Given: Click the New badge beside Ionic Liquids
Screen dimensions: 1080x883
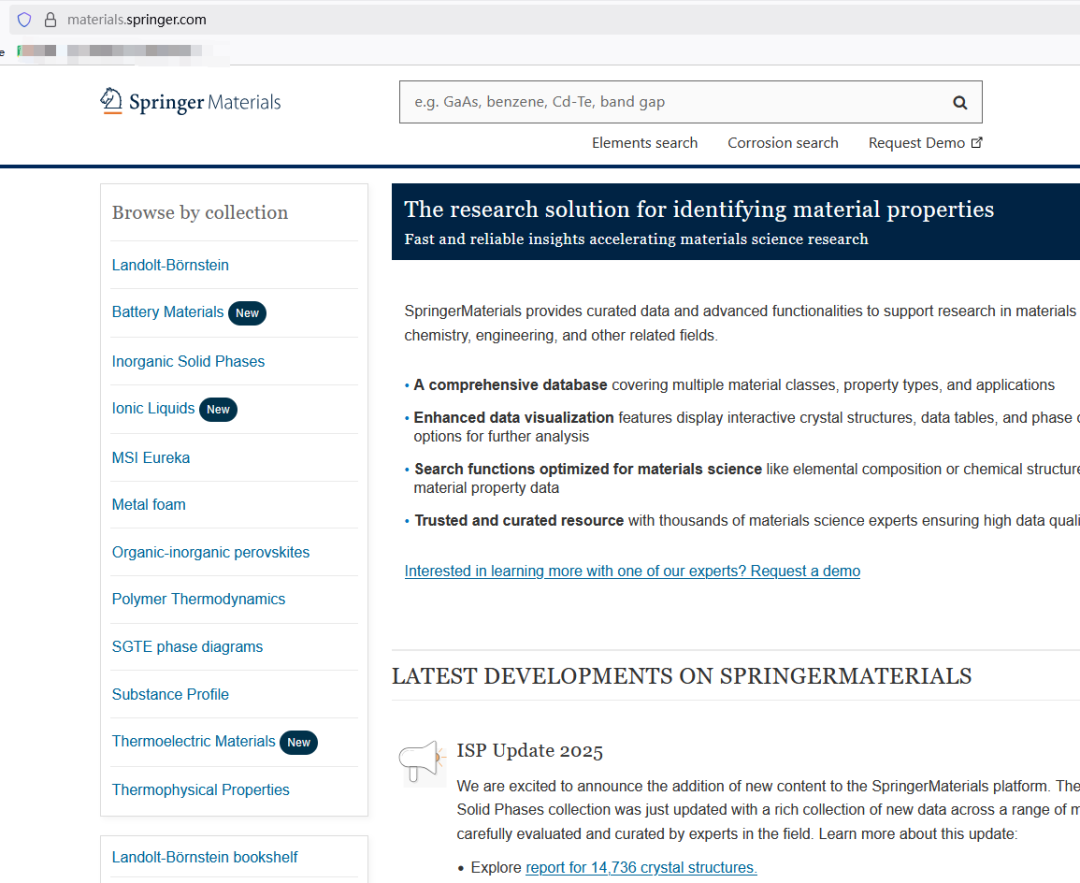Looking at the screenshot, I should click(x=218, y=409).
